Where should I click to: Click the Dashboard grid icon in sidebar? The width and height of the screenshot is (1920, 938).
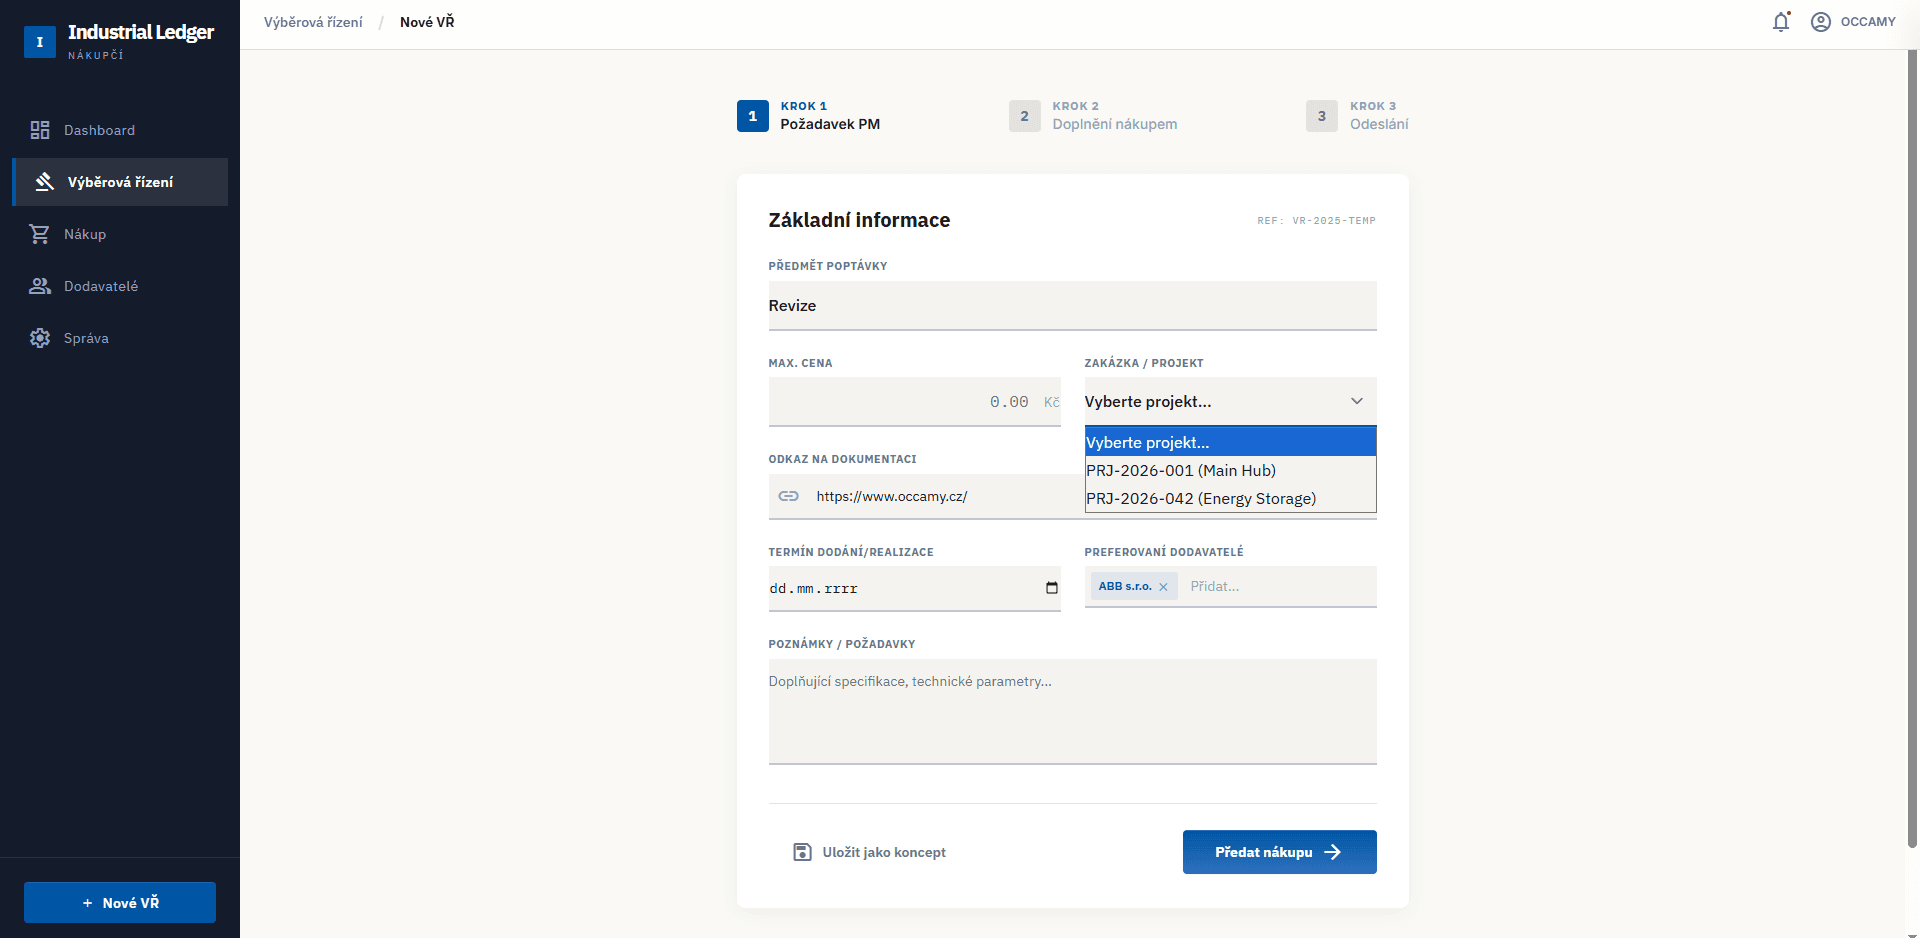tap(40, 130)
